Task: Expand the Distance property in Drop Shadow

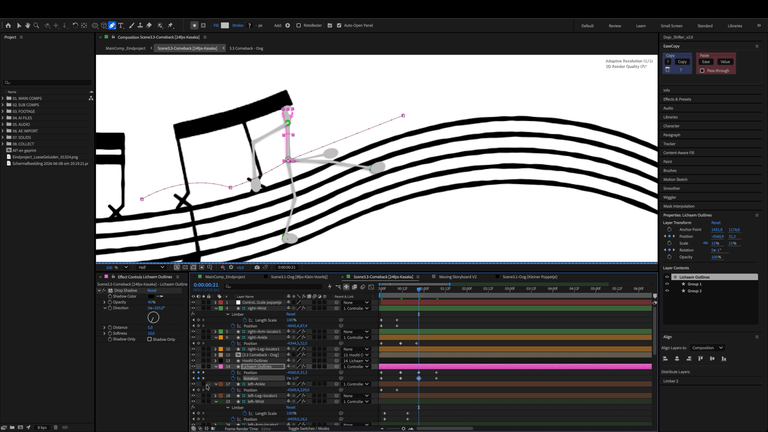Action: pyautogui.click(x=104, y=328)
